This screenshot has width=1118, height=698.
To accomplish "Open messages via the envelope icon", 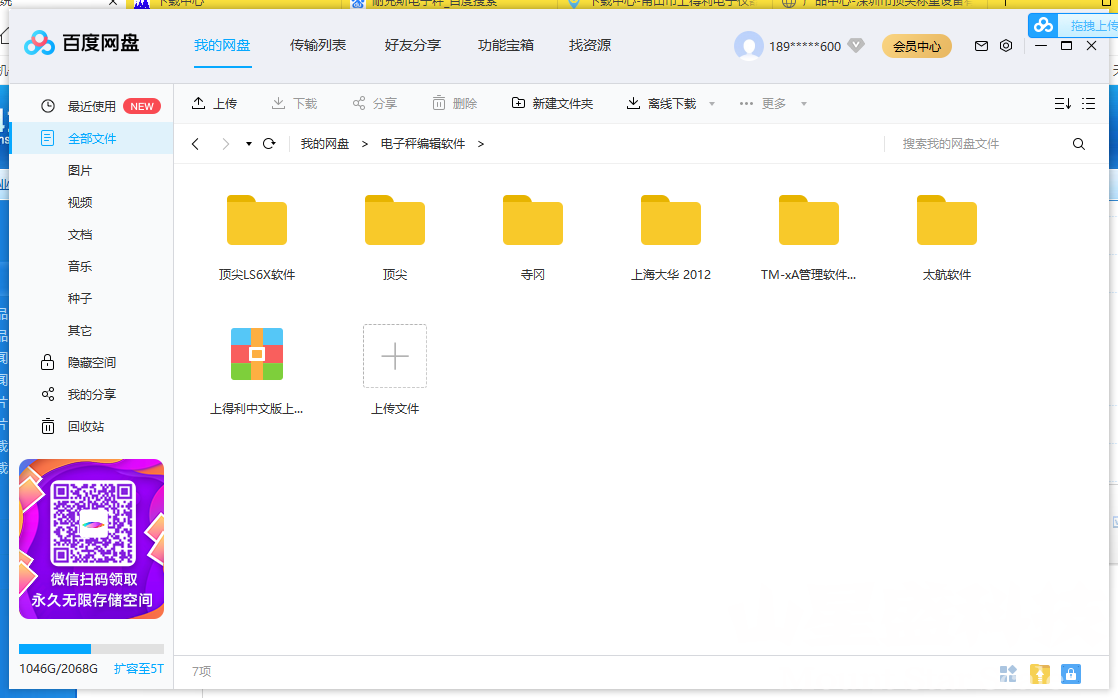I will point(981,46).
